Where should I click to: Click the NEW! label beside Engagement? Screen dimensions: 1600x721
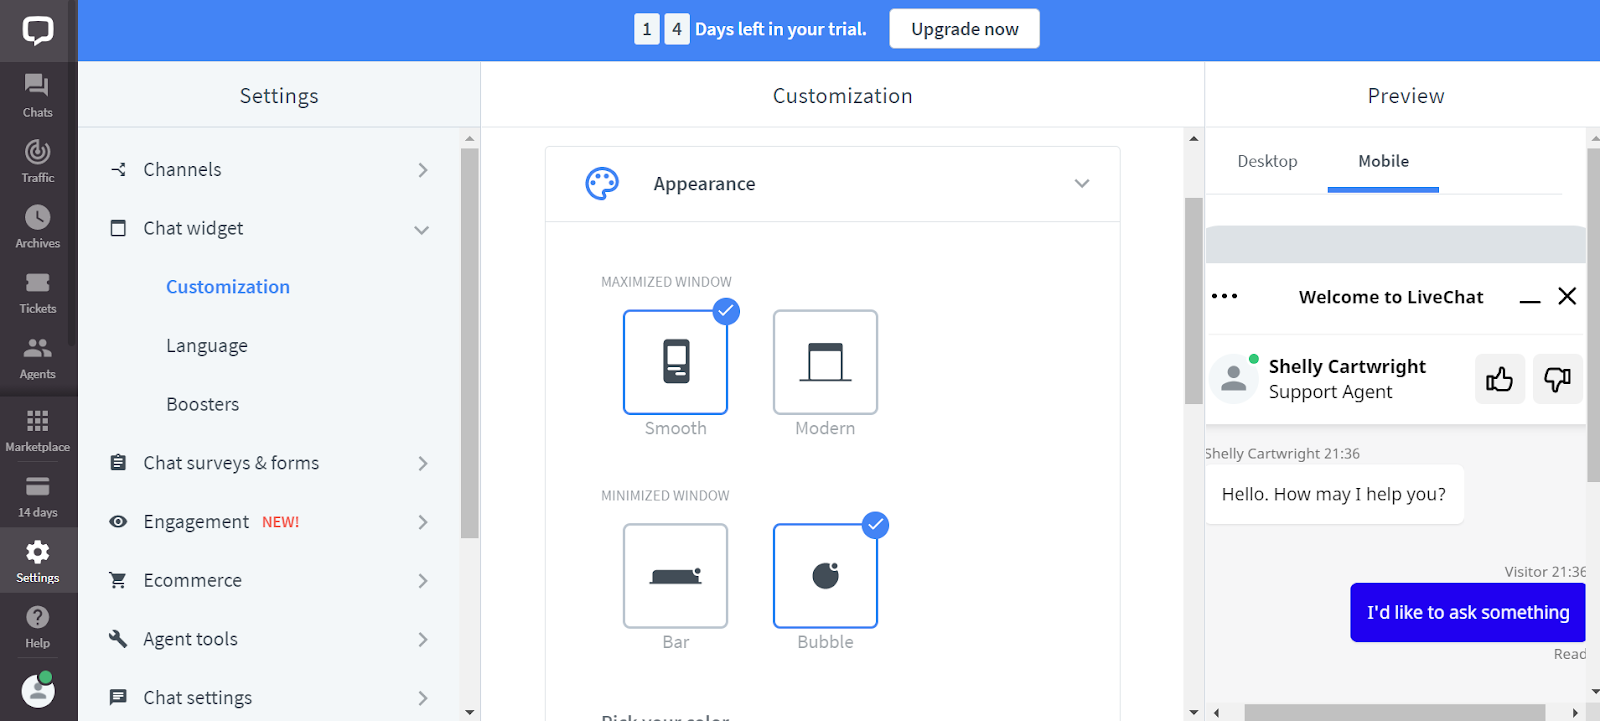point(281,522)
